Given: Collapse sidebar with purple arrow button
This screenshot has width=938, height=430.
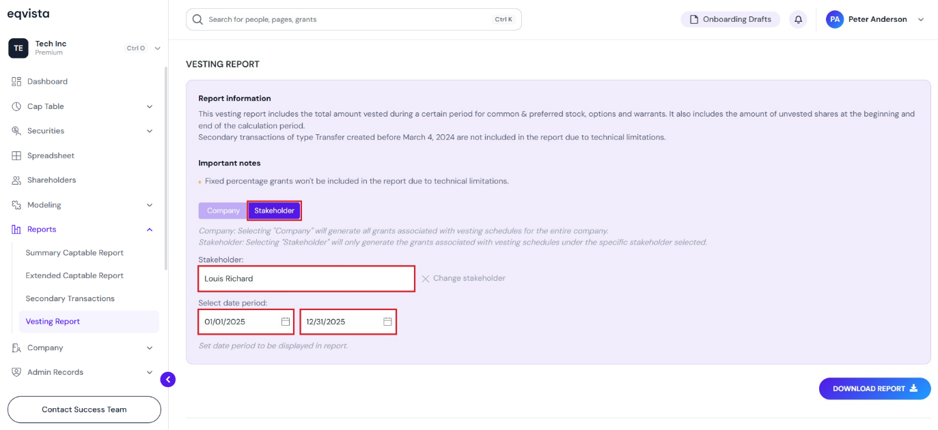Looking at the screenshot, I should pos(168,379).
